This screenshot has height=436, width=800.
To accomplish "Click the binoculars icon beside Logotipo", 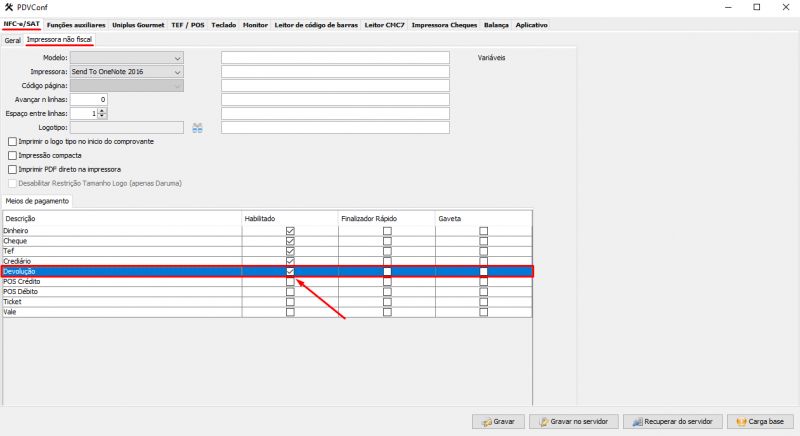I will pyautogui.click(x=197, y=127).
